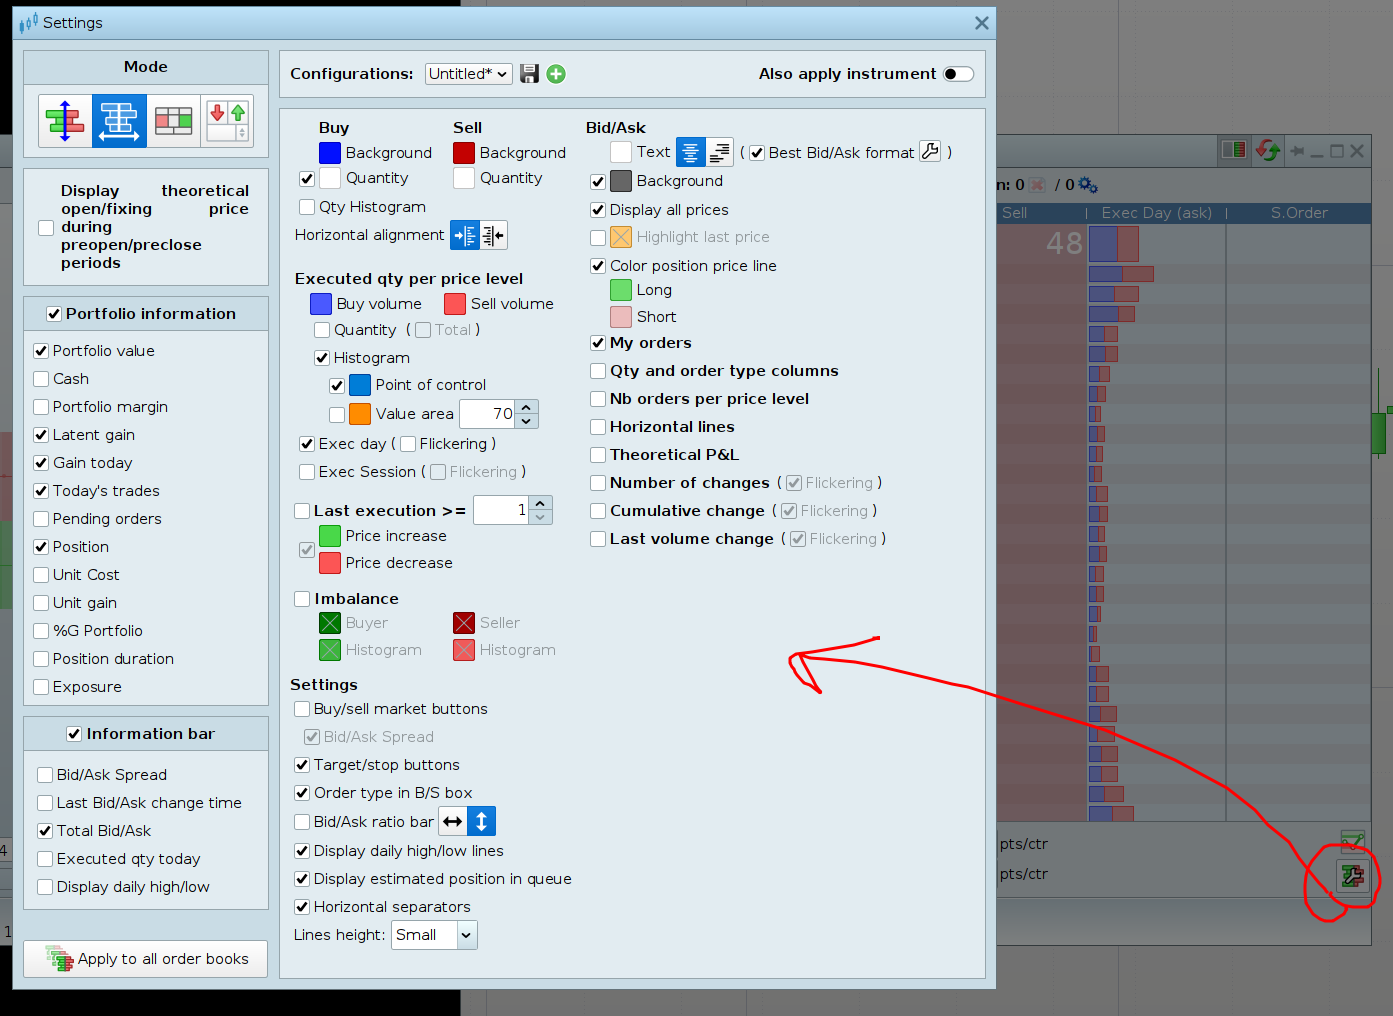Click the Value area 70 field
Screen dimensions: 1393x1016
pyautogui.click(x=488, y=414)
